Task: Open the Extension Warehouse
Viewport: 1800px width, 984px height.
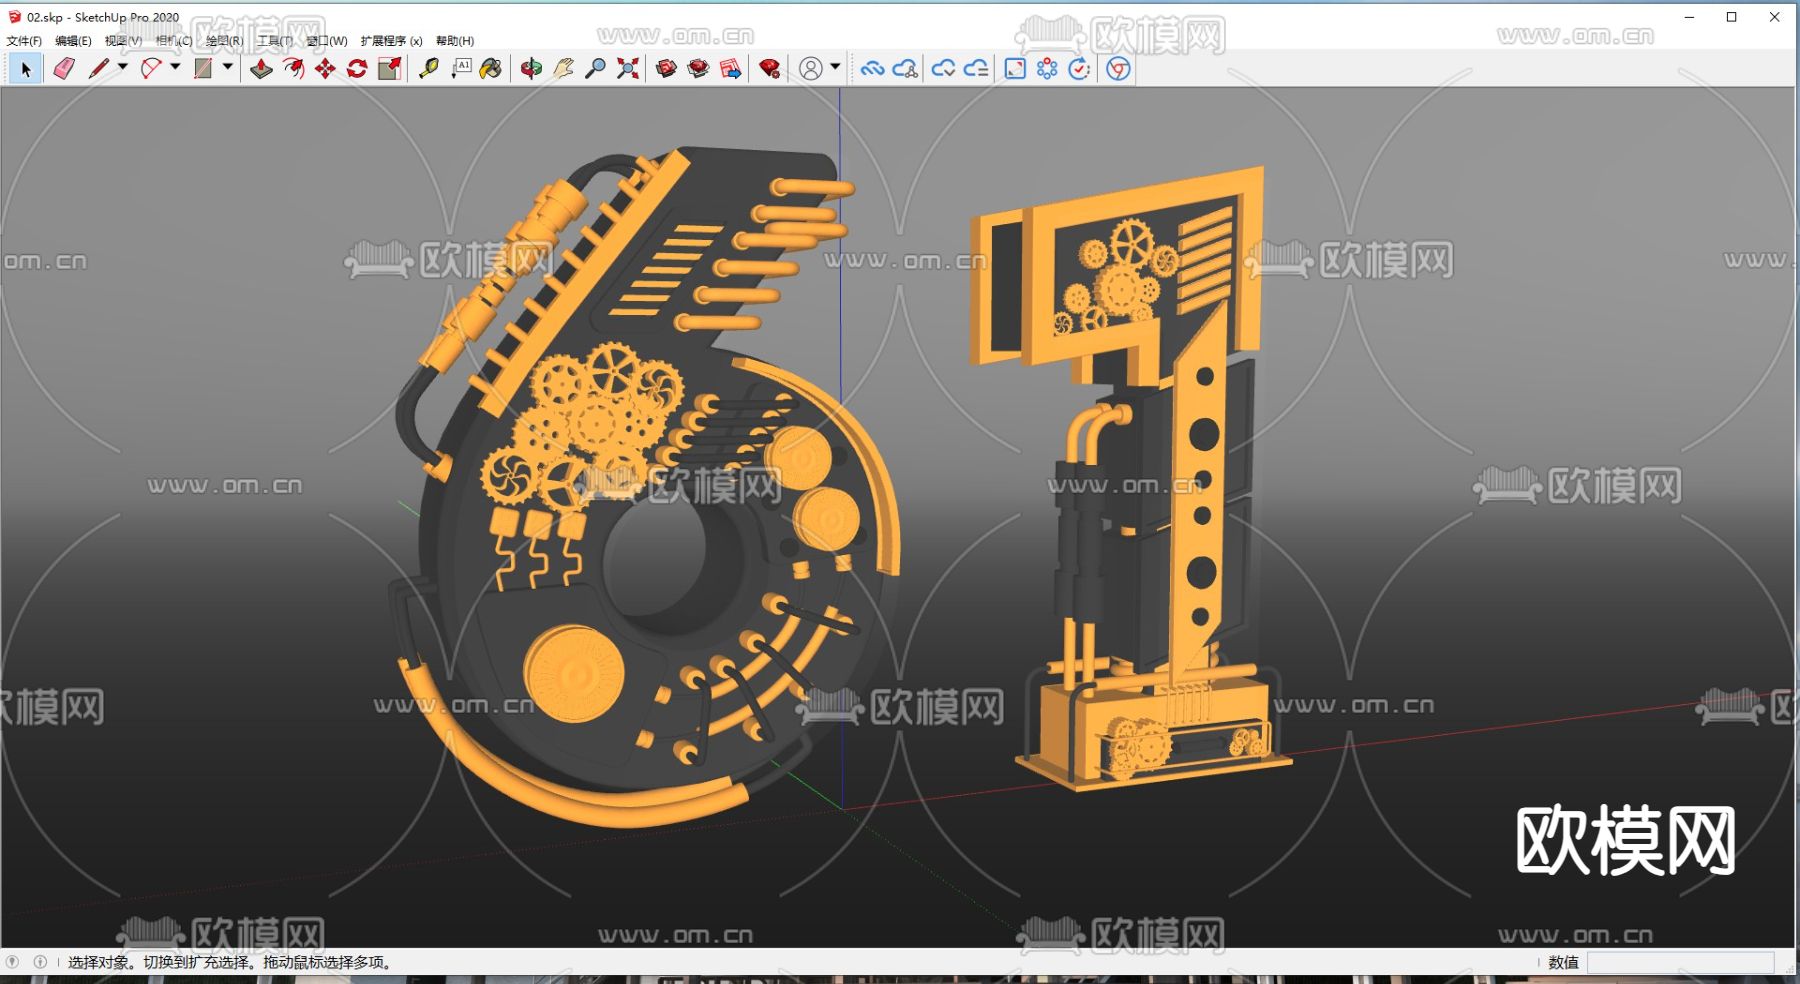Action: coord(698,68)
